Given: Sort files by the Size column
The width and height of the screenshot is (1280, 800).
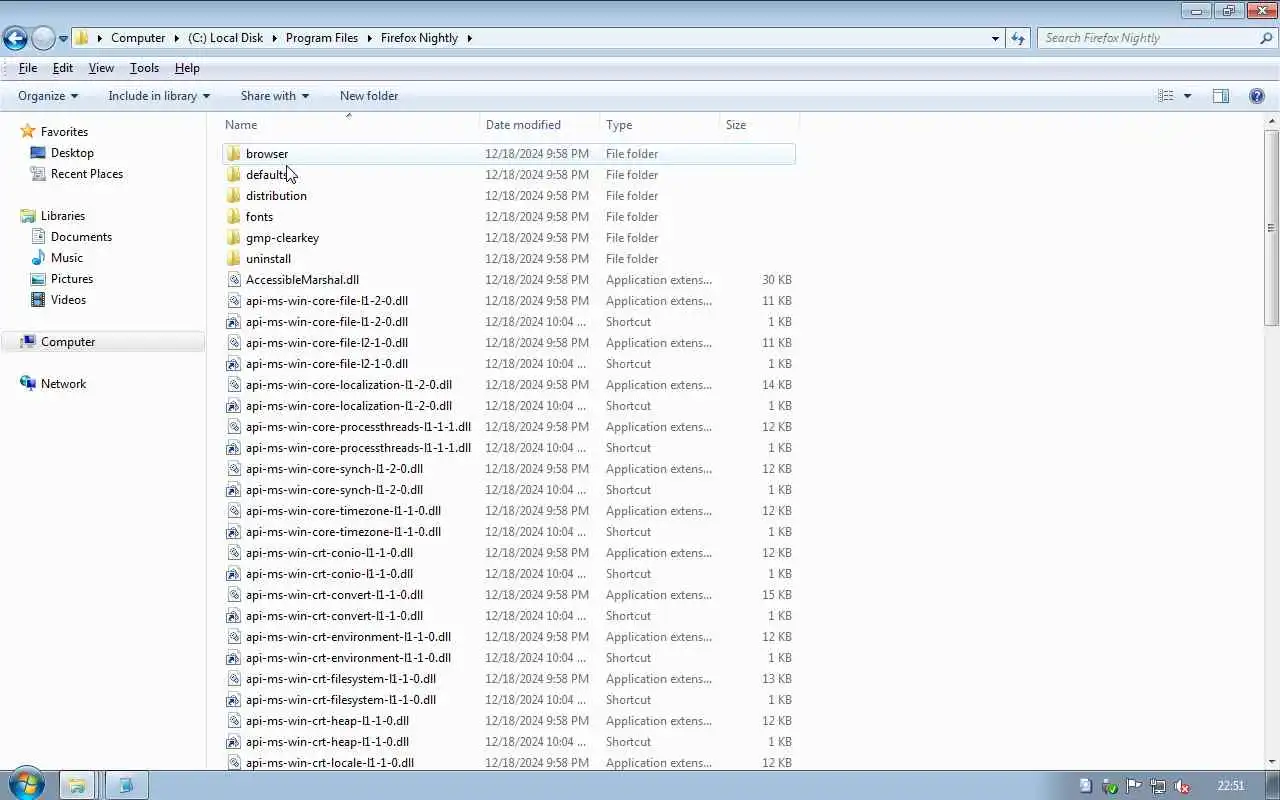Looking at the screenshot, I should pos(759,125).
